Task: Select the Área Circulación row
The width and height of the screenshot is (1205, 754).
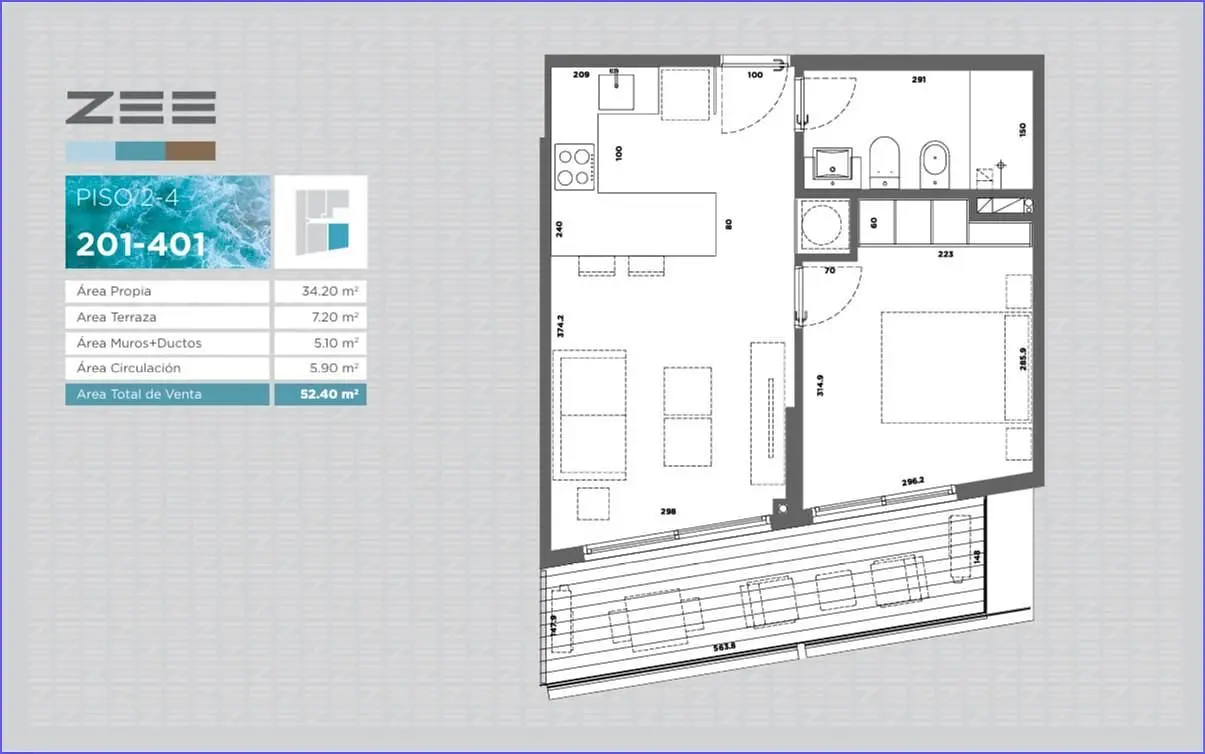Action: pyautogui.click(x=216, y=368)
